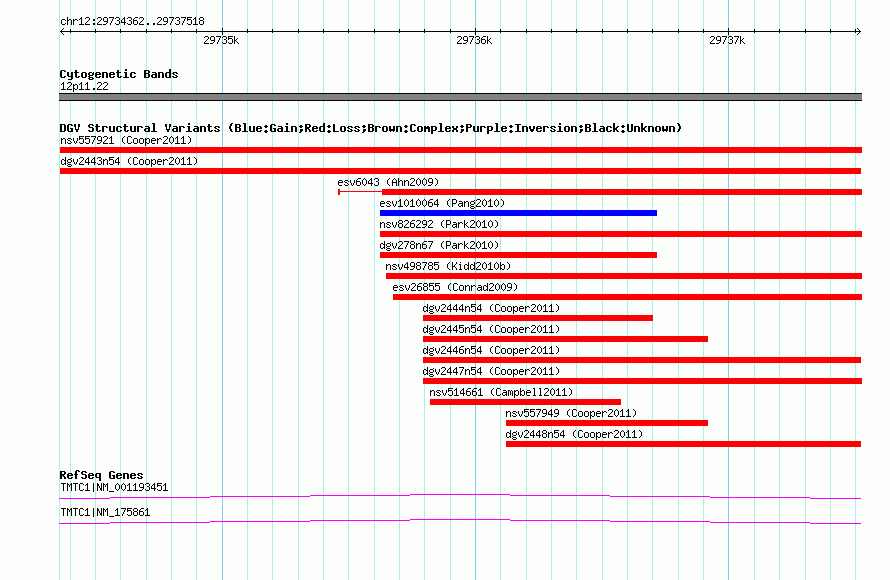The image size is (890, 580).
Task: Click the DGV Structural Variants track title
Action: tap(370, 128)
